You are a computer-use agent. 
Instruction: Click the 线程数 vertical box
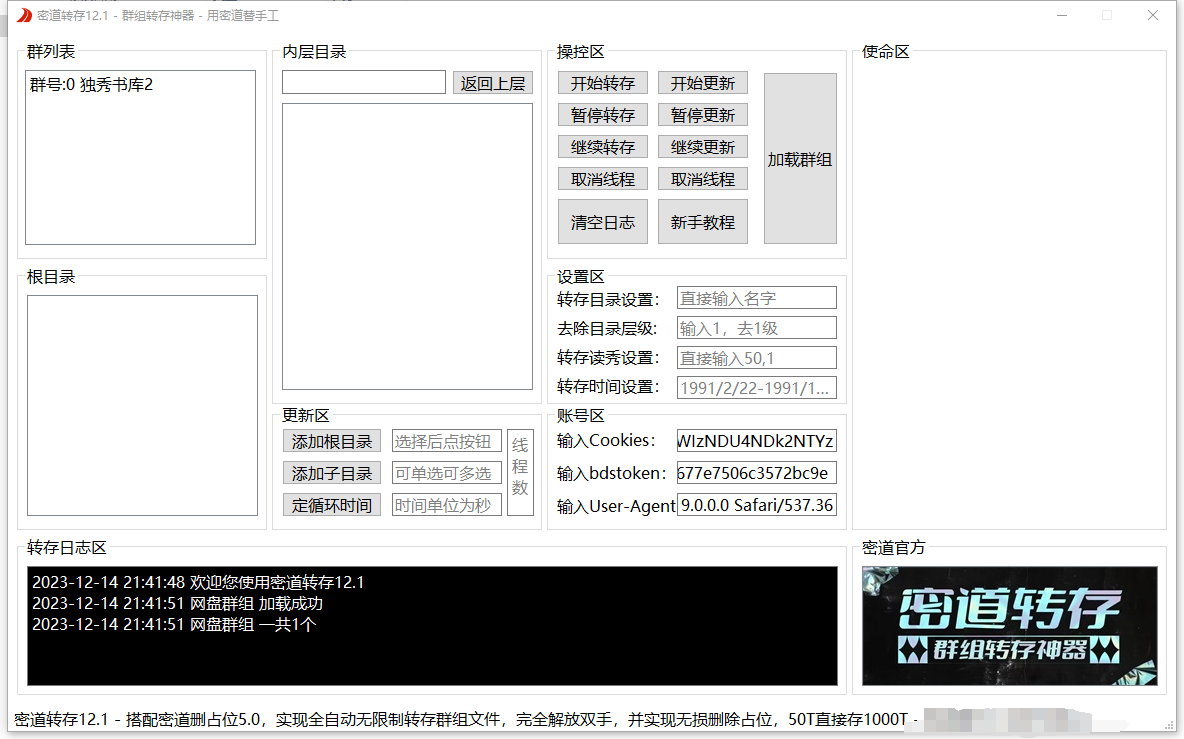520,473
